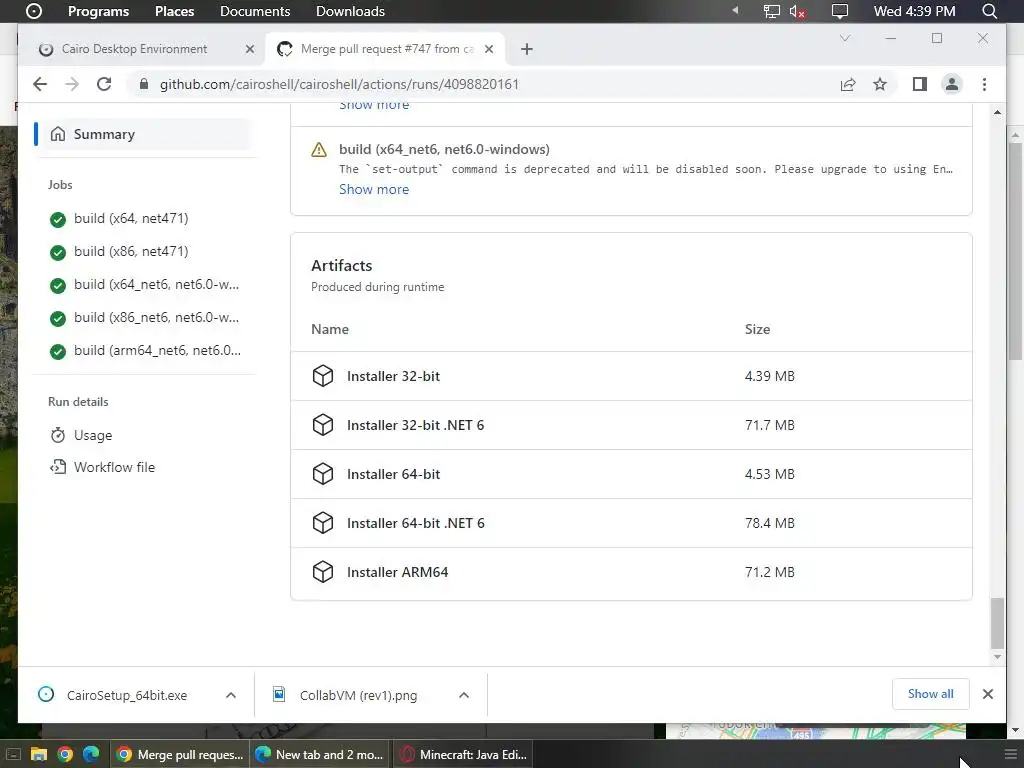
Task: Open File Explorer in taskbar
Action: coord(39,755)
